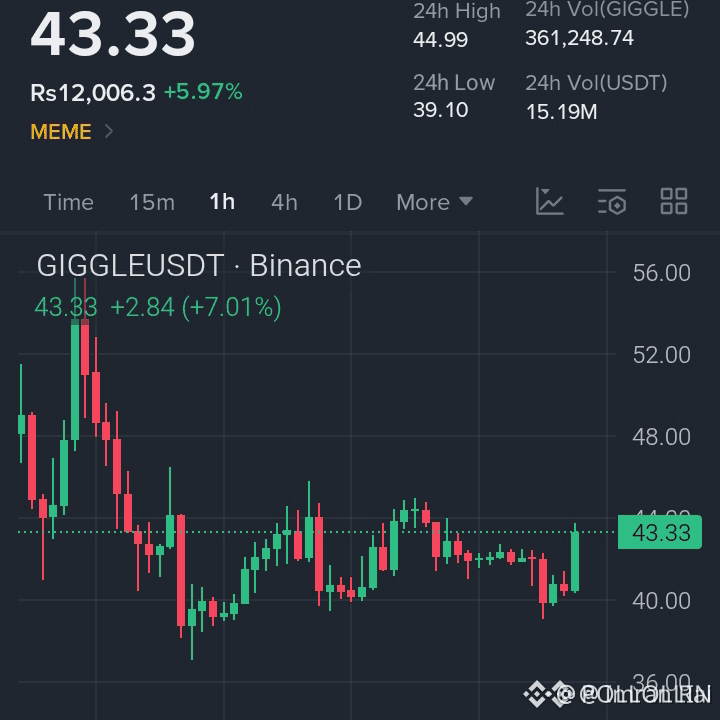
Task: Click the 52.00 price axis label
Action: coord(661,354)
